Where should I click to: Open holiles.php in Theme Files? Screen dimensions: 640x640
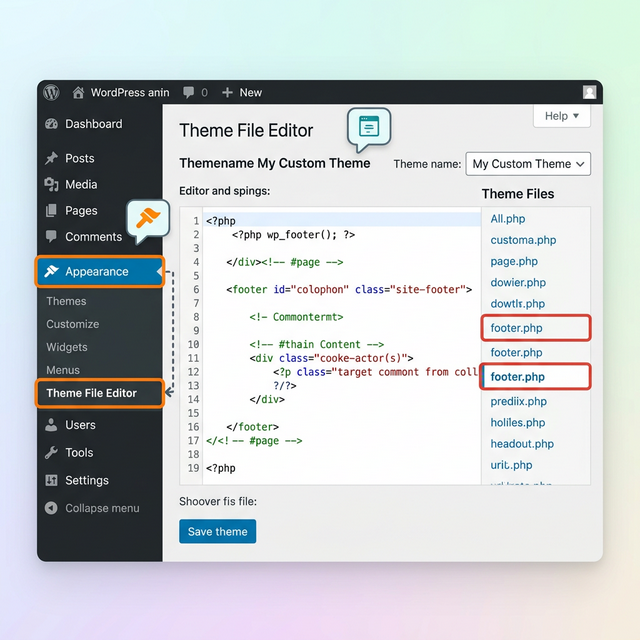(518, 422)
